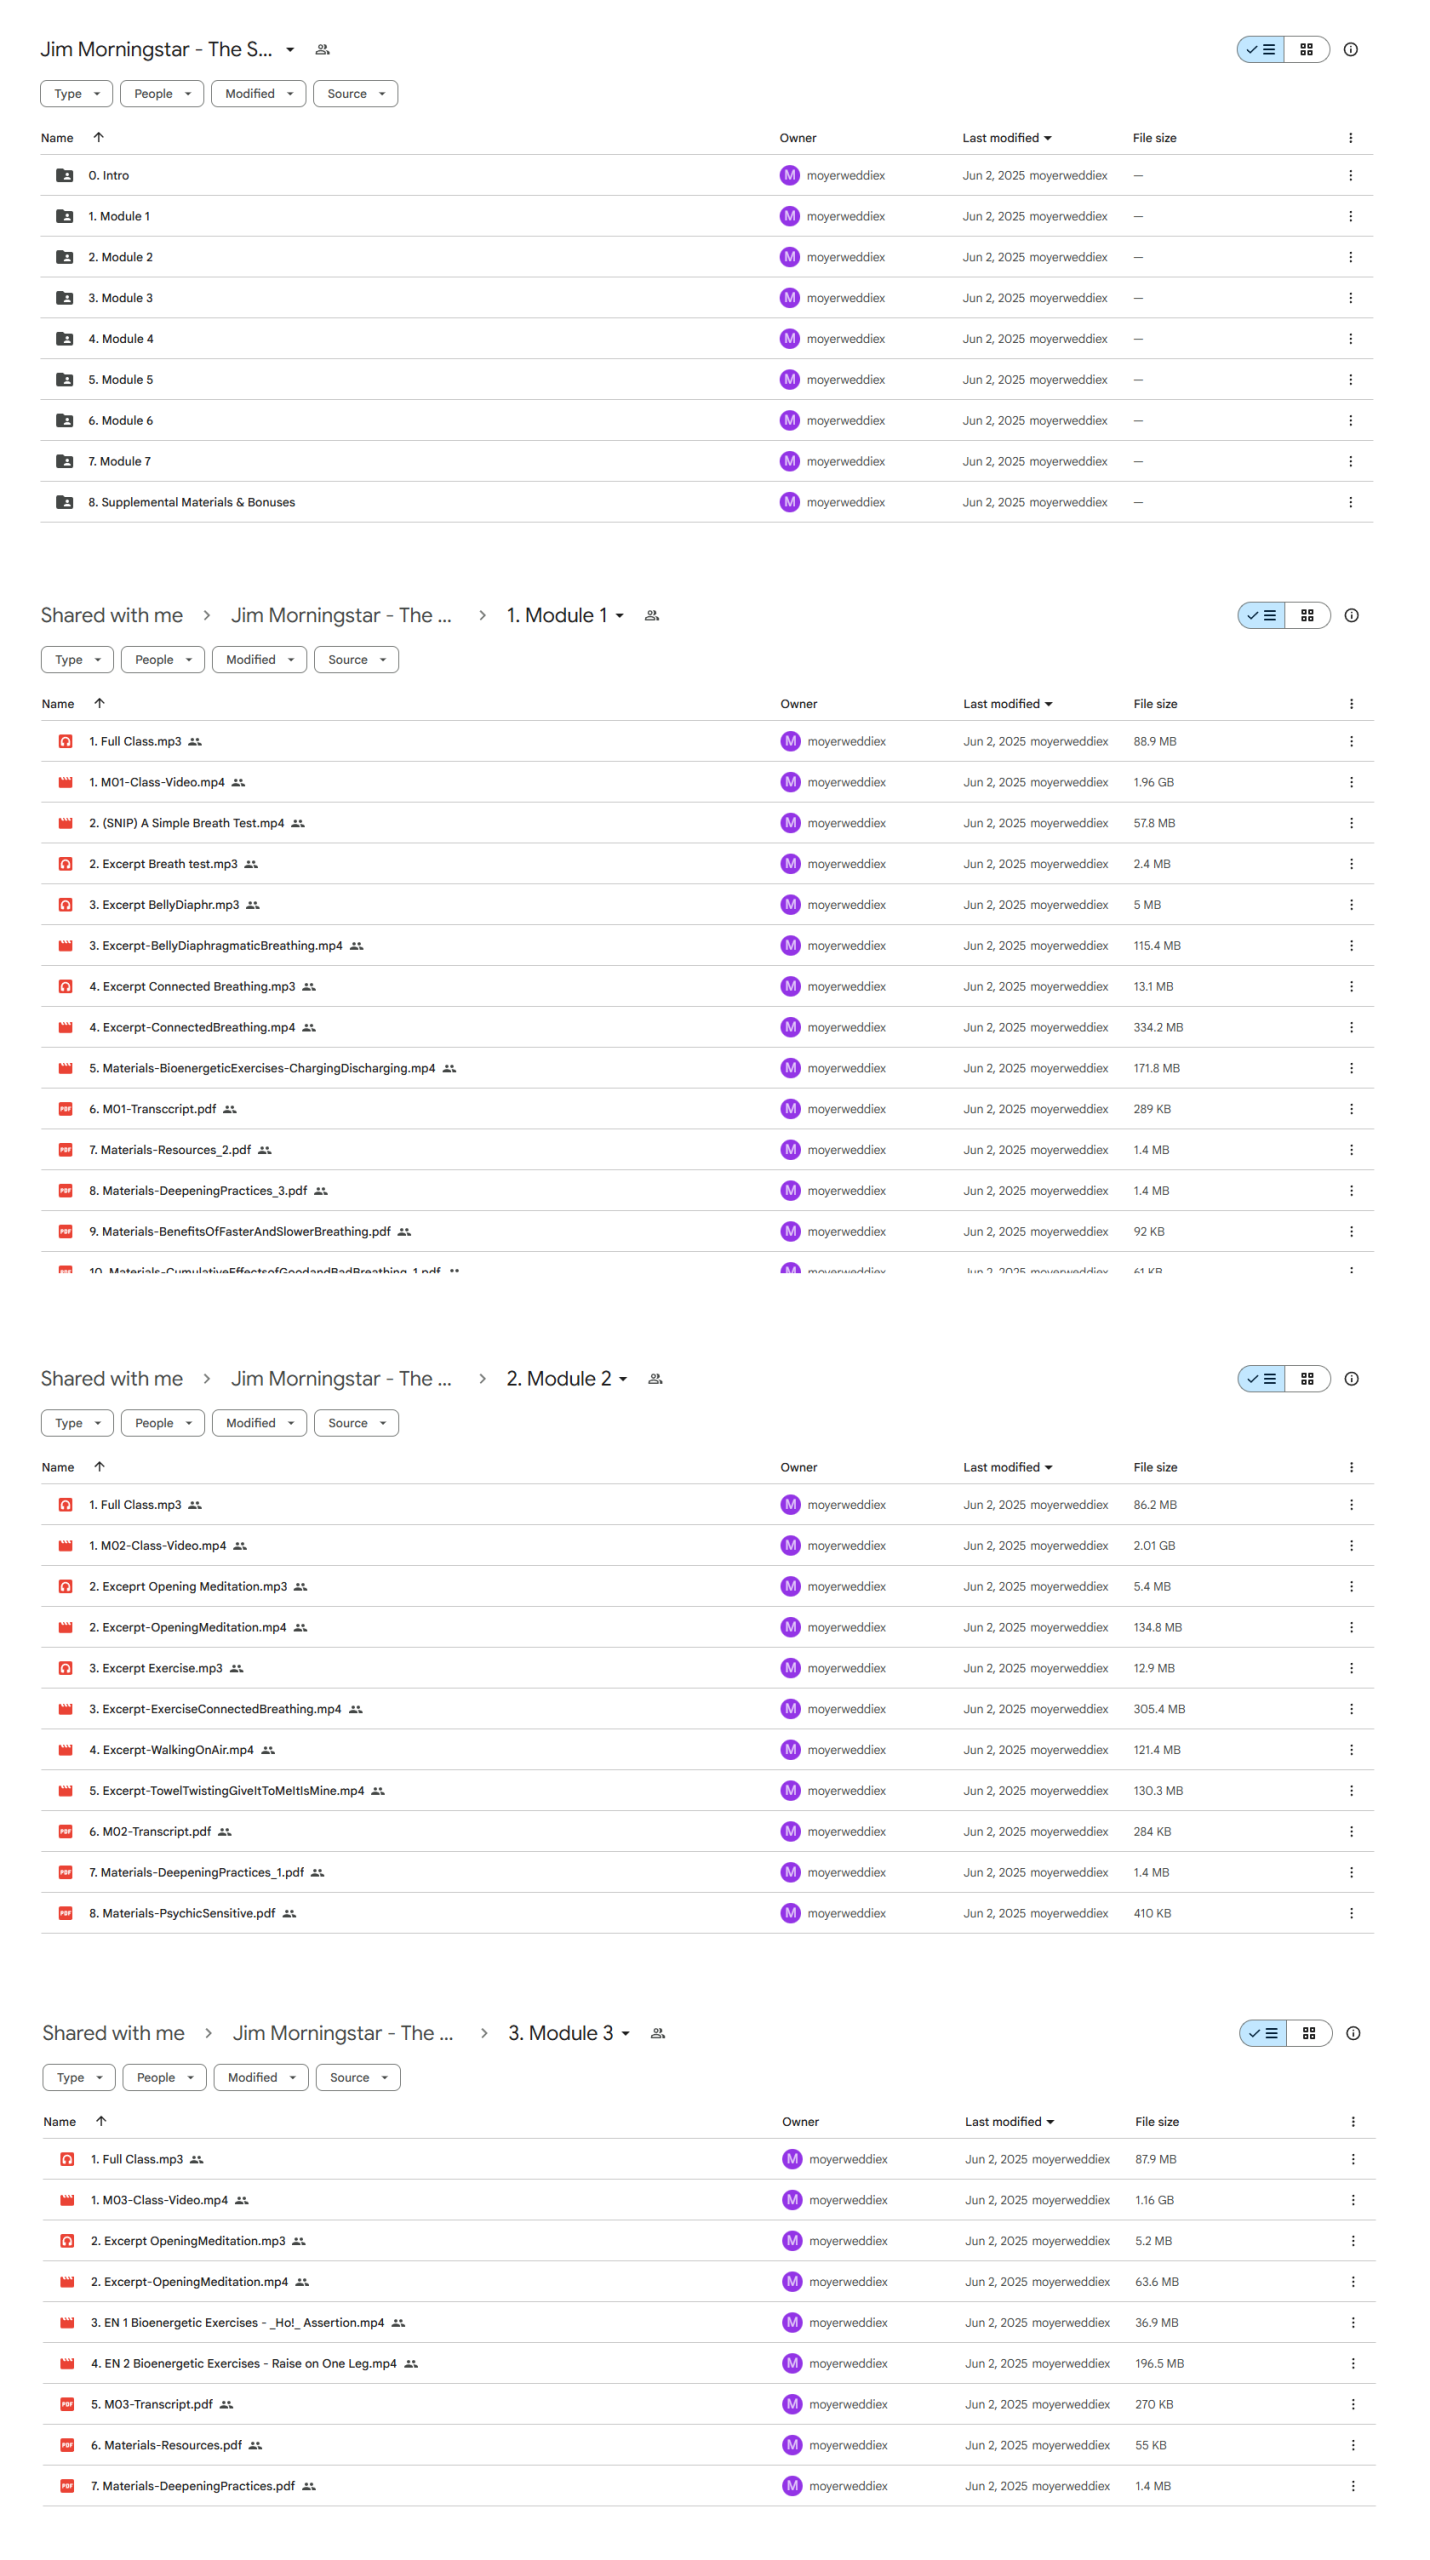Click PDF icon of '6. M01-Transccript.pdf'
The image size is (1430, 2560).
click(65, 1108)
